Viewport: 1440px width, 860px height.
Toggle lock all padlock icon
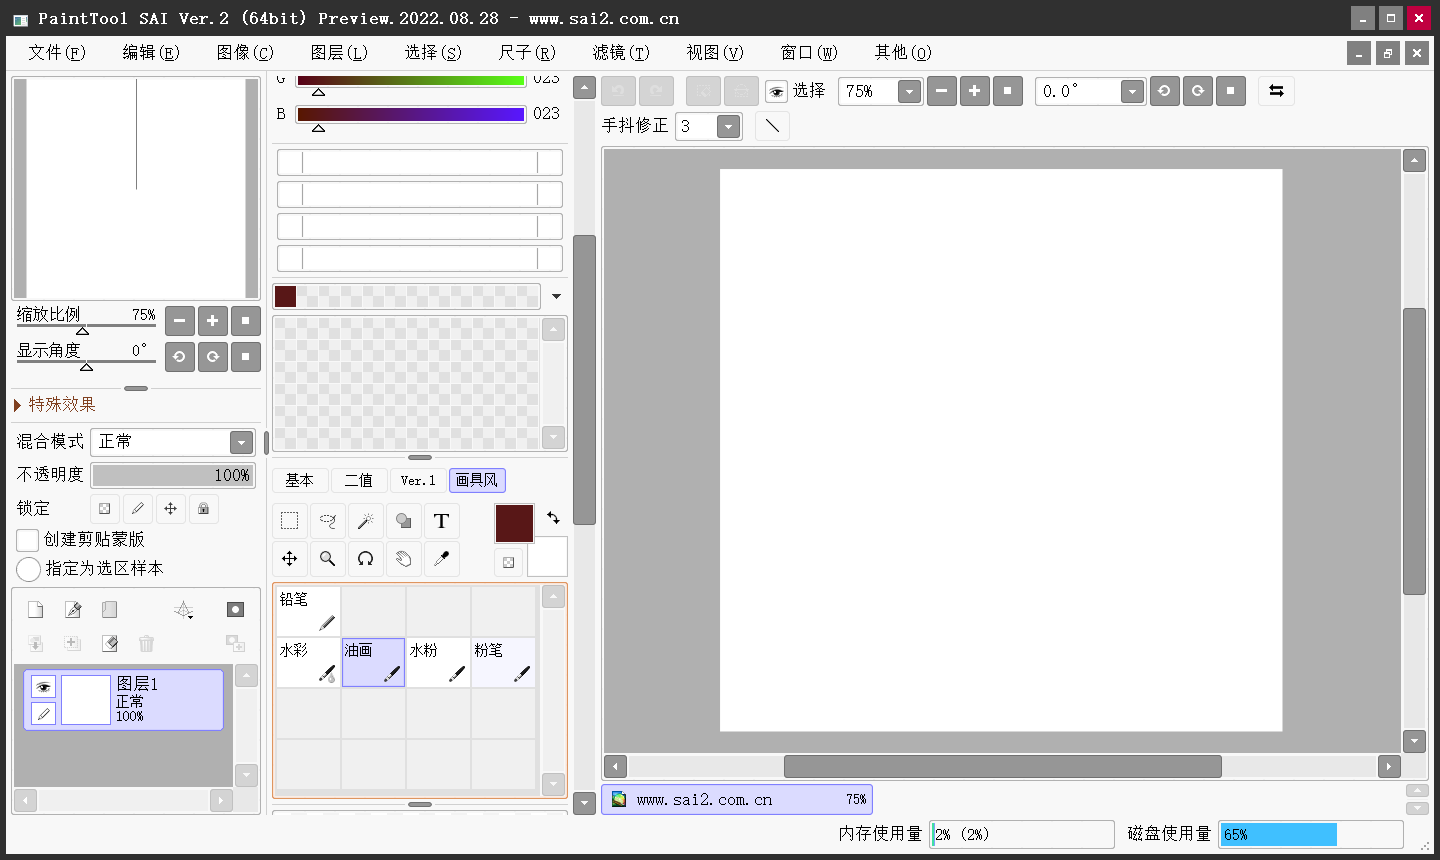pyautogui.click(x=204, y=509)
